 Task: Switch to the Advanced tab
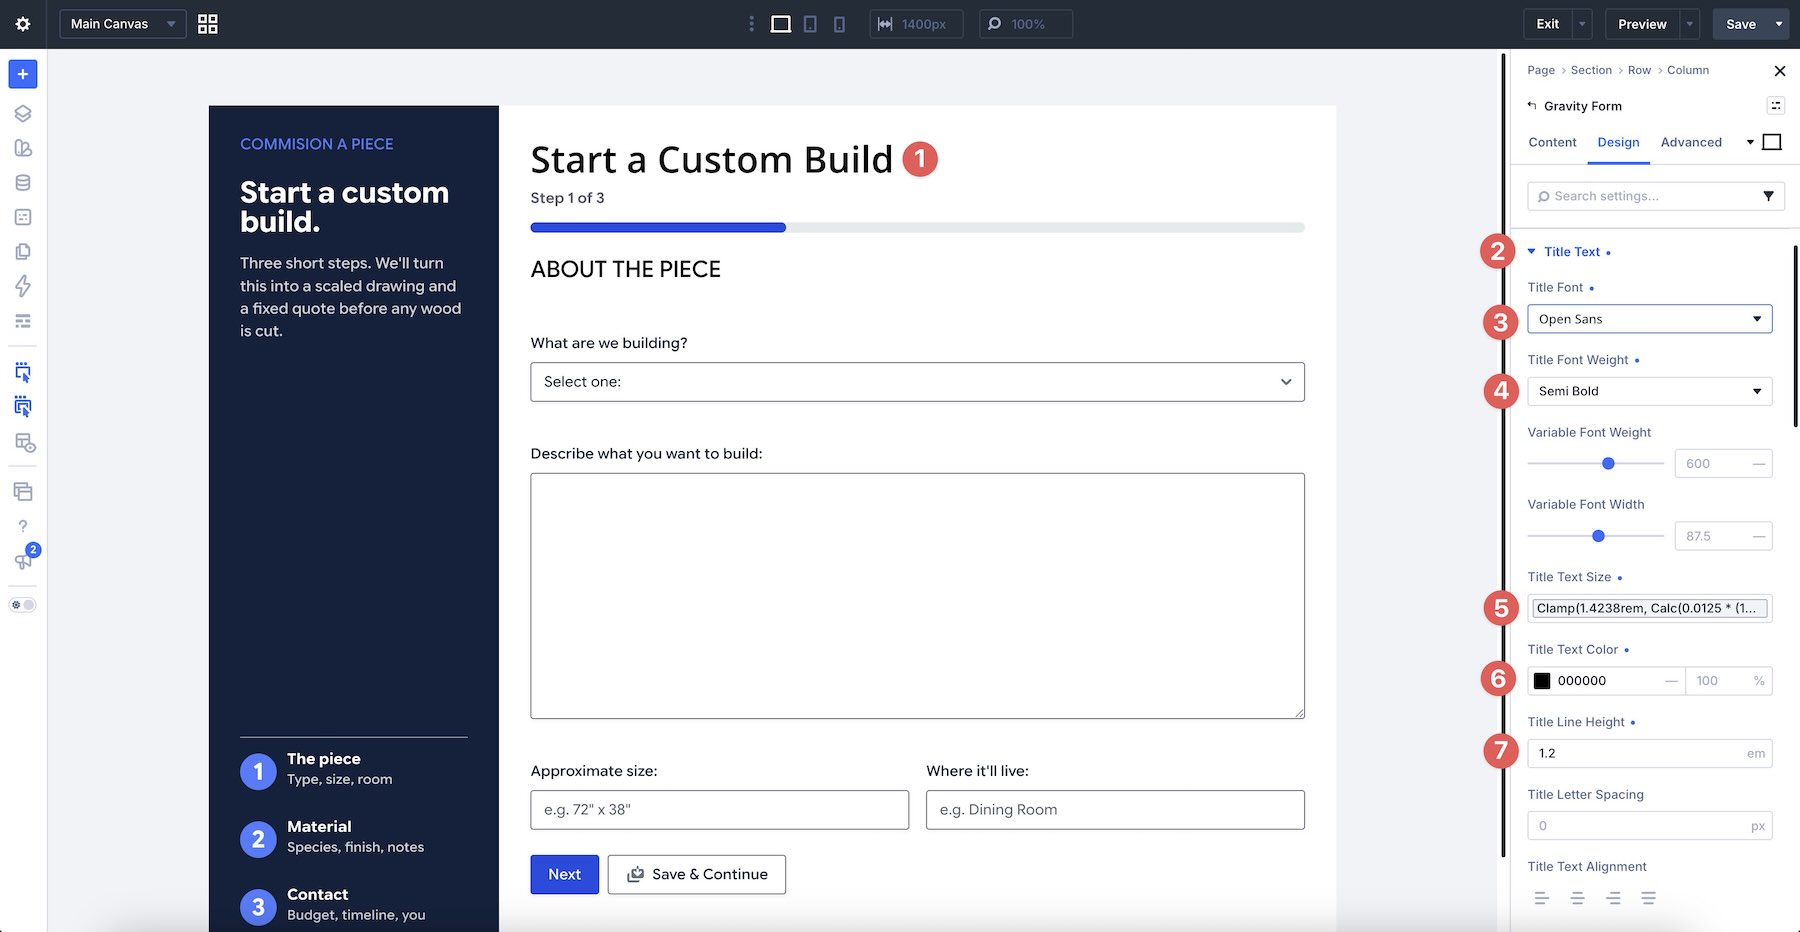(x=1691, y=142)
